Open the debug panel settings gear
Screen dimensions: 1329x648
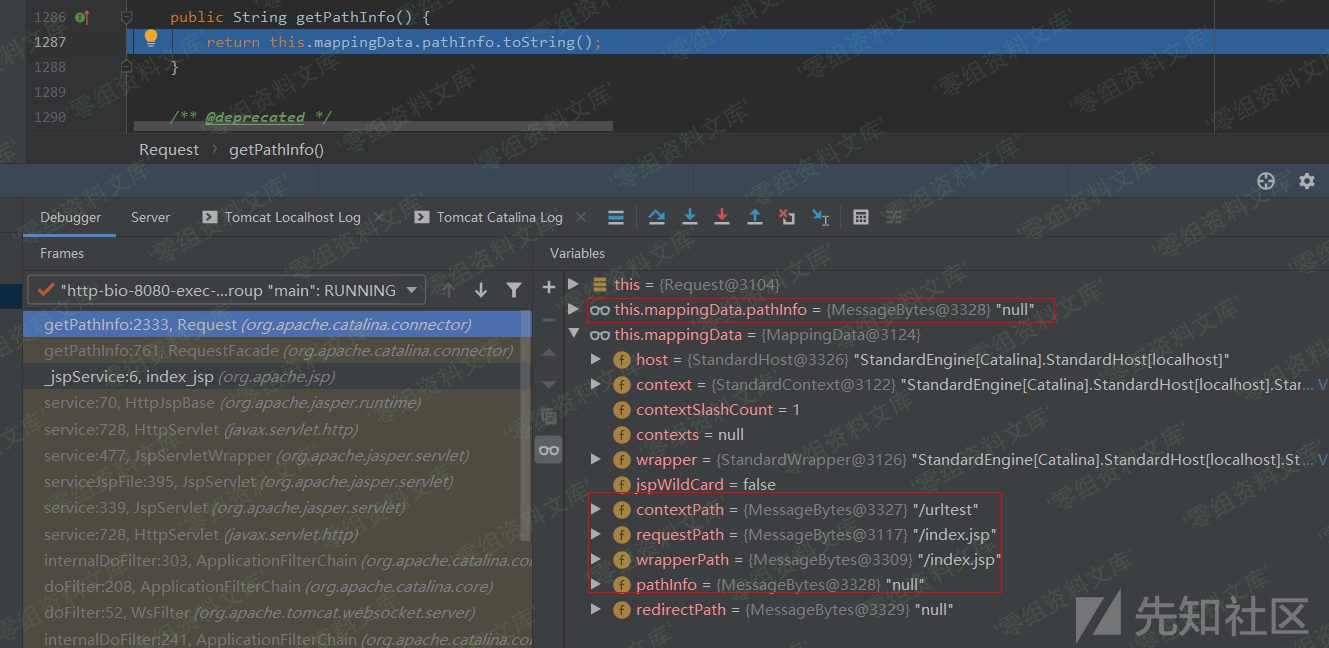click(1306, 181)
